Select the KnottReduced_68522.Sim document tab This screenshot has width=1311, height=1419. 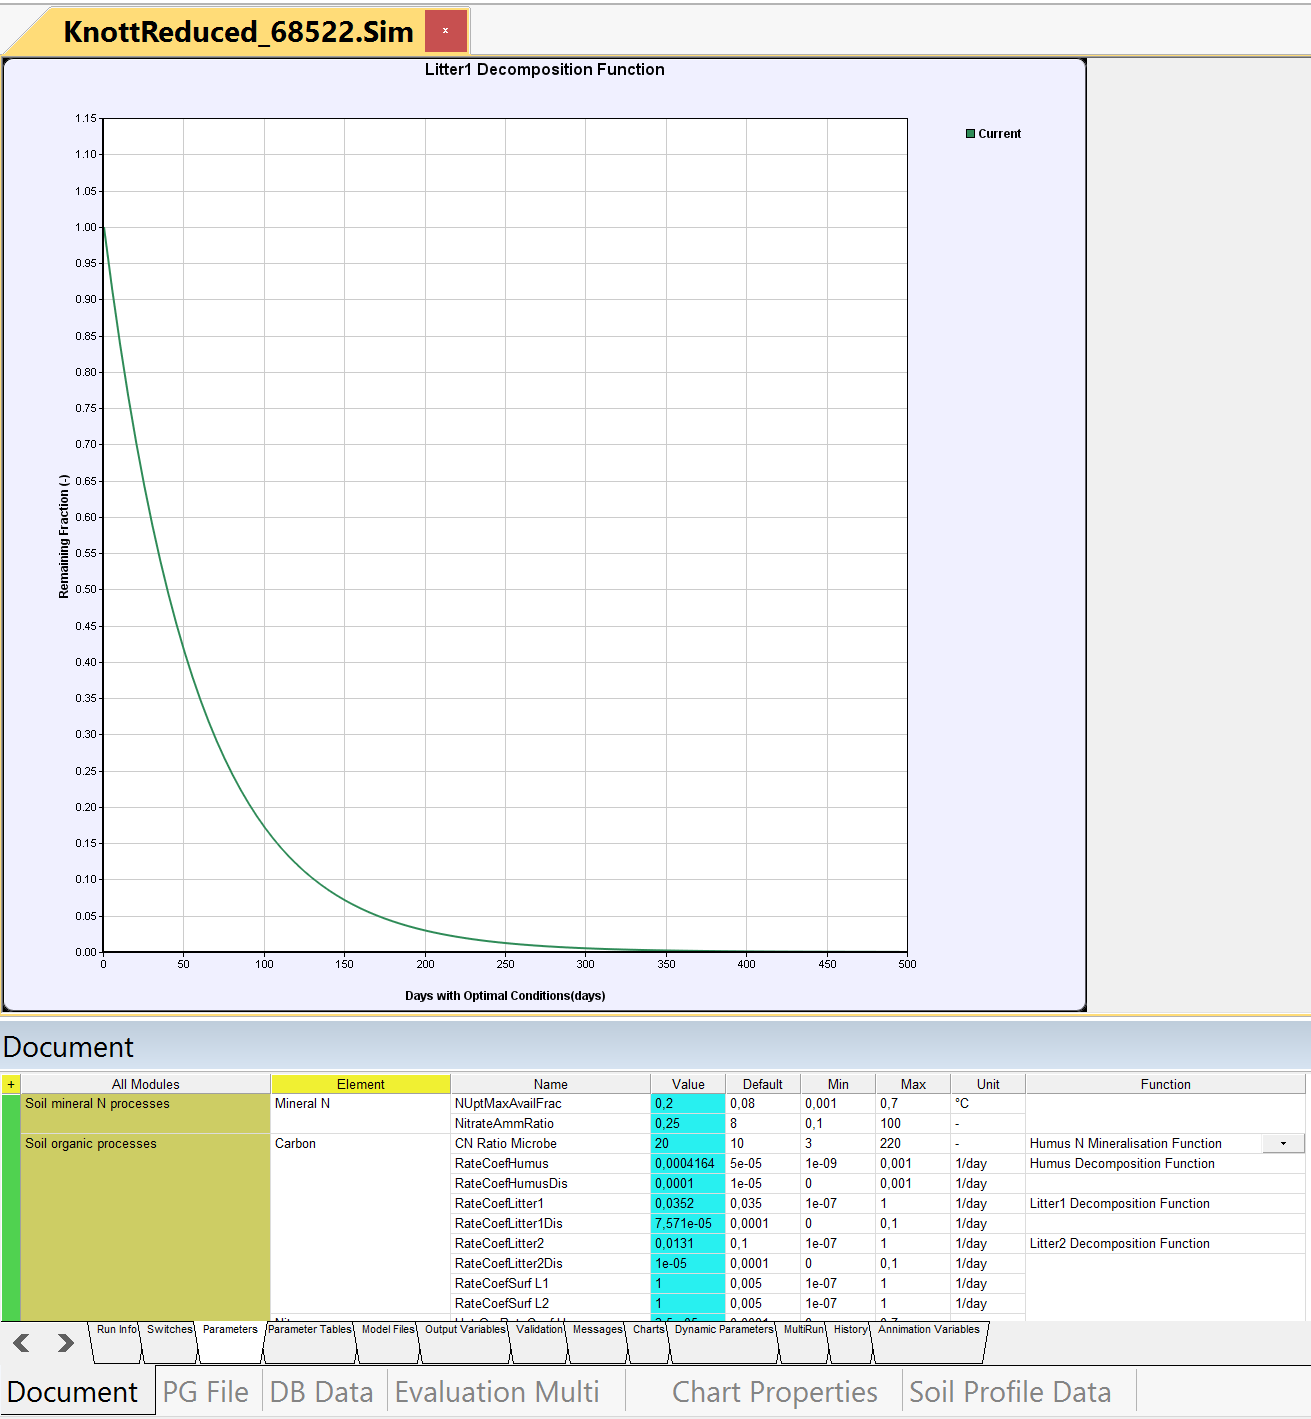[238, 31]
